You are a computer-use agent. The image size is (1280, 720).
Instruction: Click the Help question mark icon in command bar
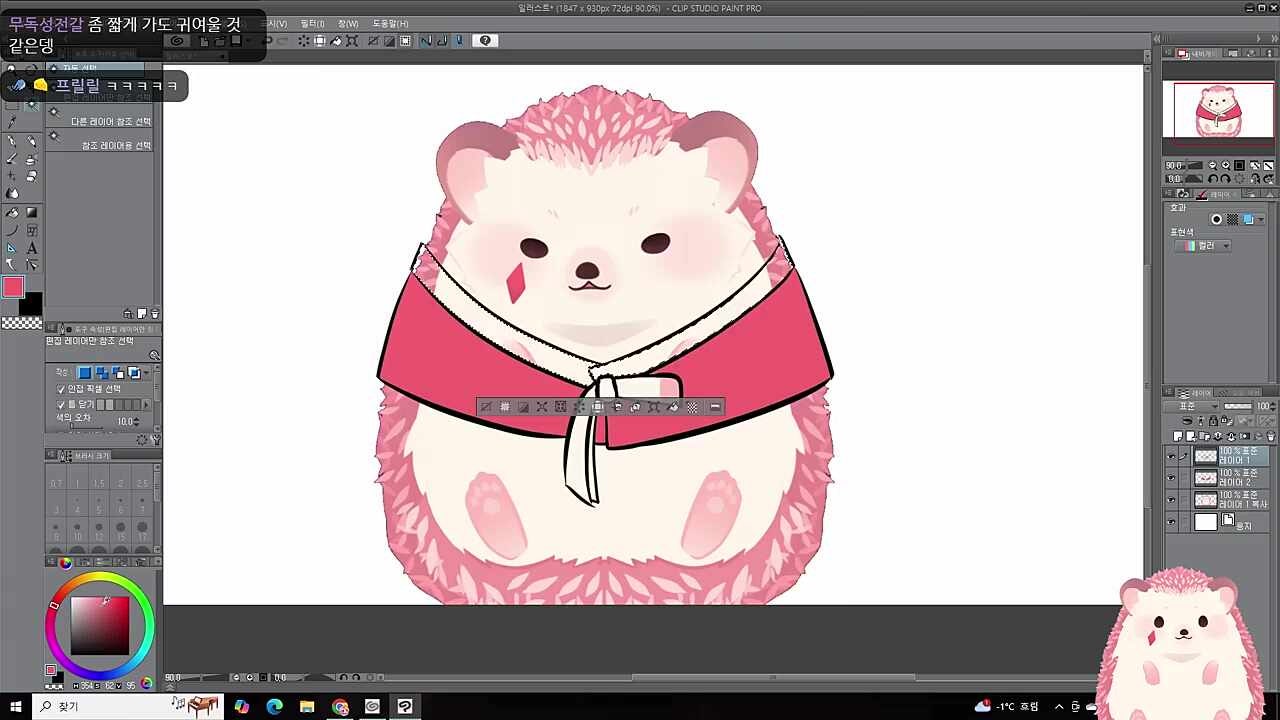click(485, 41)
